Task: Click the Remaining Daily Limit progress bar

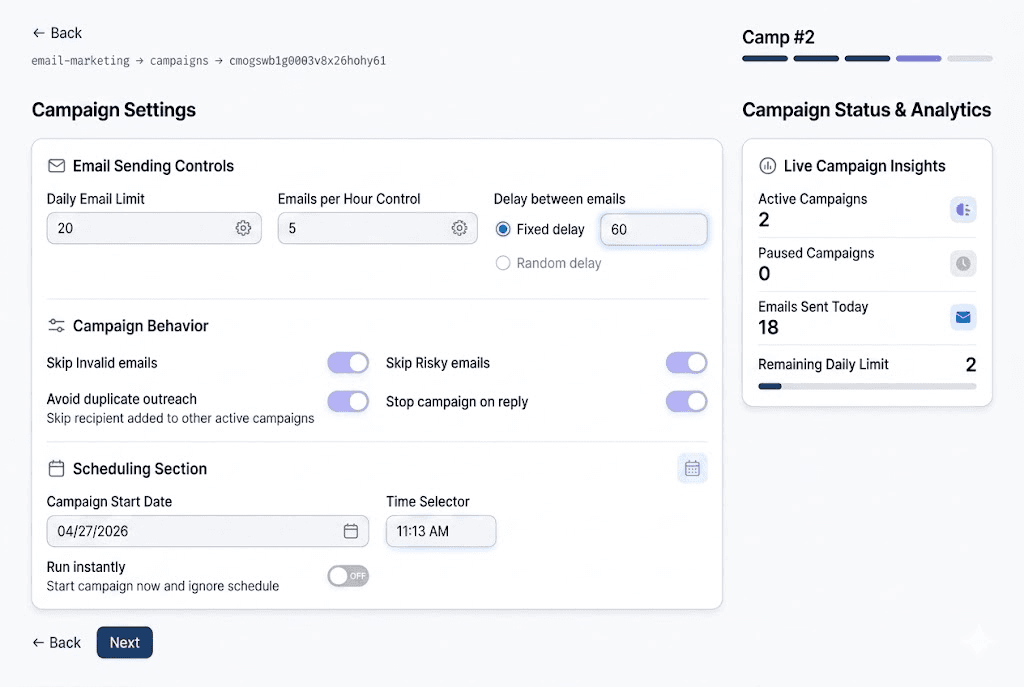Action: coord(867,387)
